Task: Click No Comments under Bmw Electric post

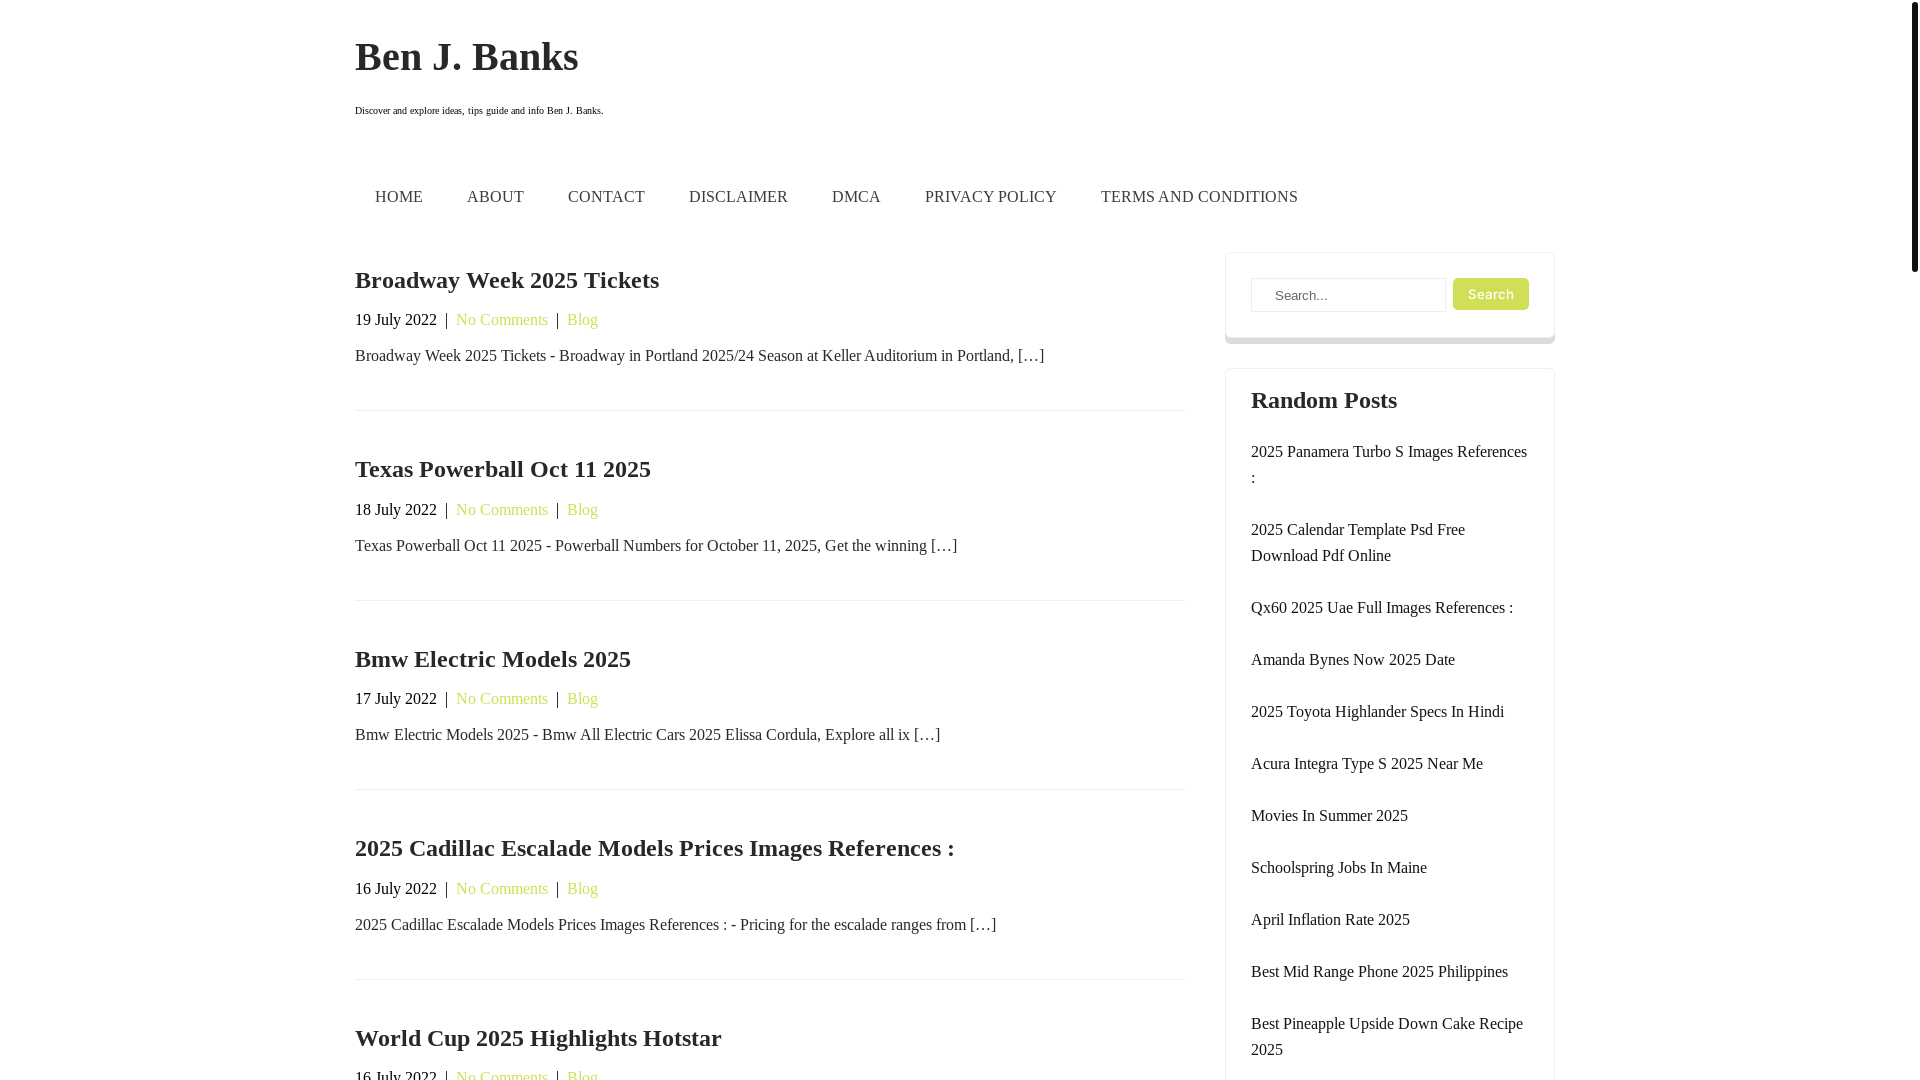Action: pos(502,699)
